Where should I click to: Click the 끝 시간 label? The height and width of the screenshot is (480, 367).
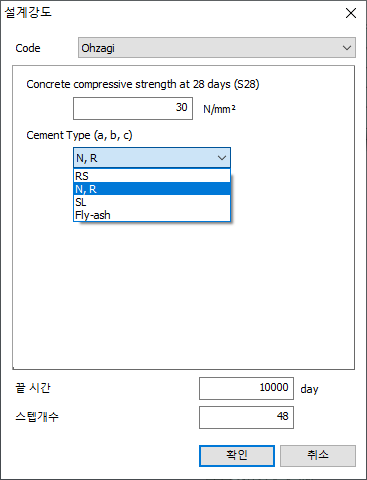[x=33, y=388]
